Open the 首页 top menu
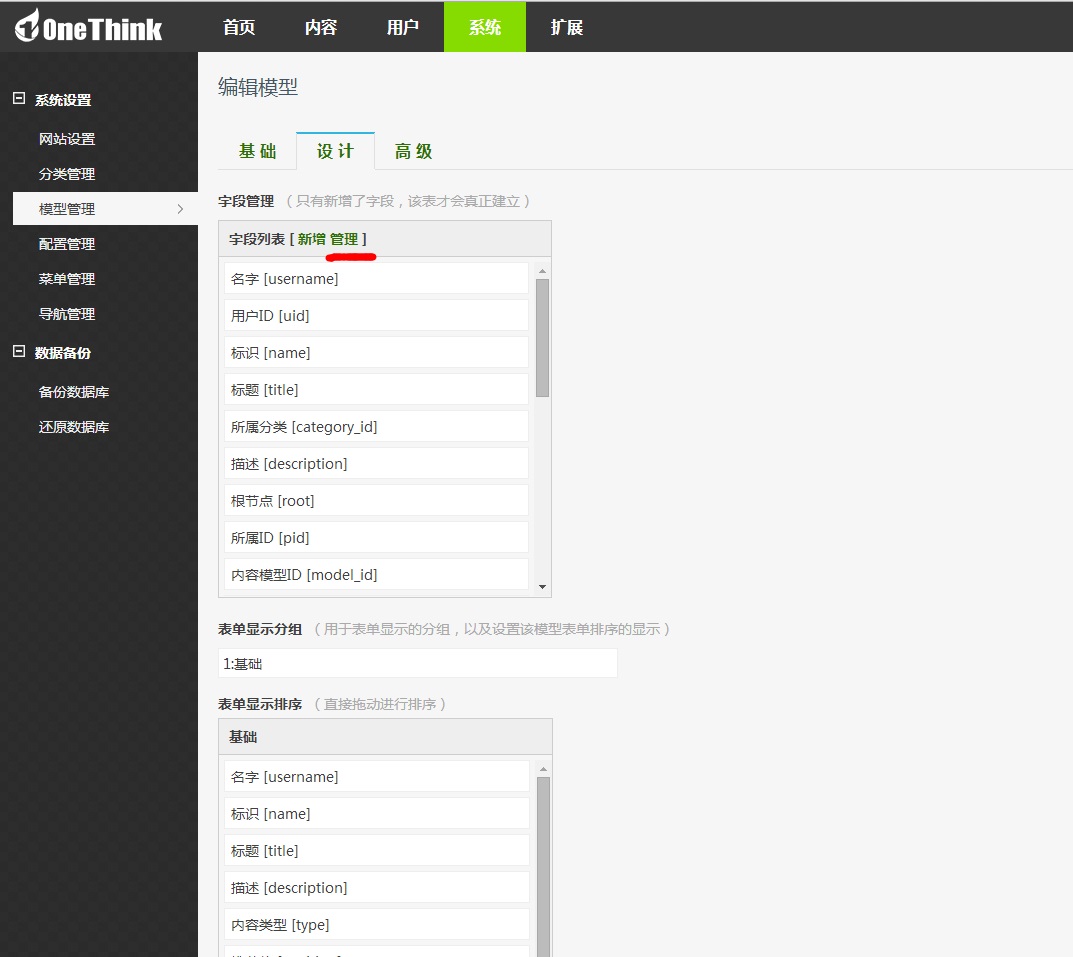1073x957 pixels. tap(239, 27)
